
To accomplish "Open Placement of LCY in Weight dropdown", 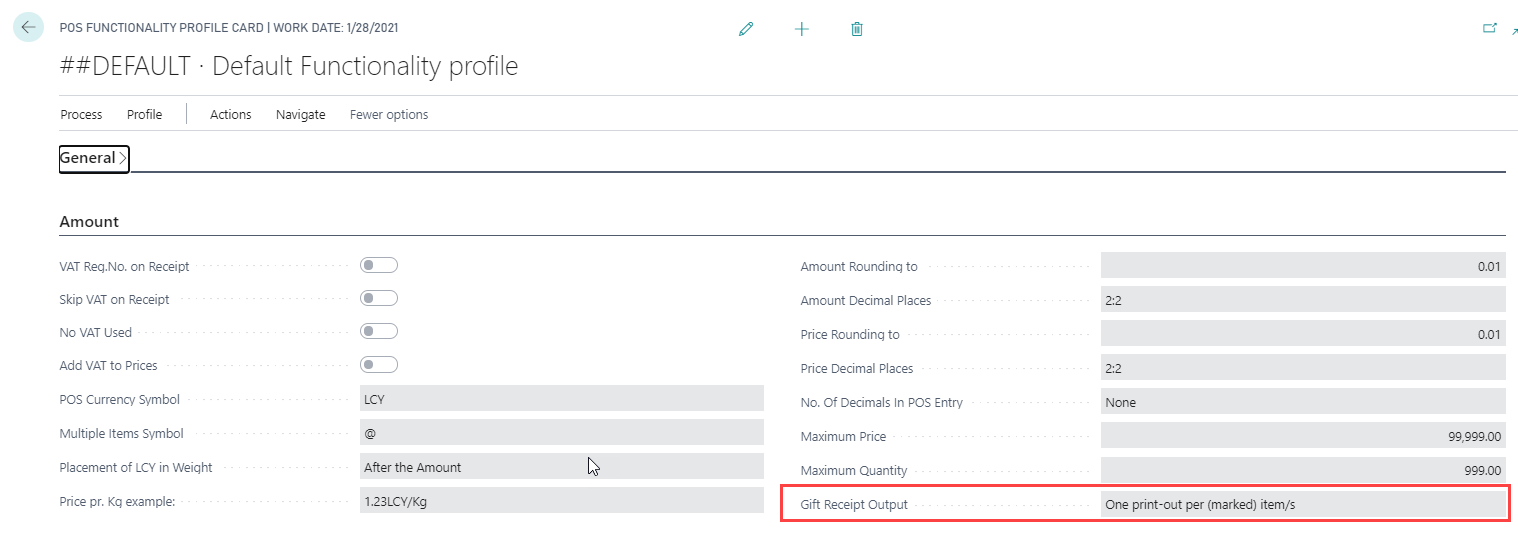I will coord(561,467).
